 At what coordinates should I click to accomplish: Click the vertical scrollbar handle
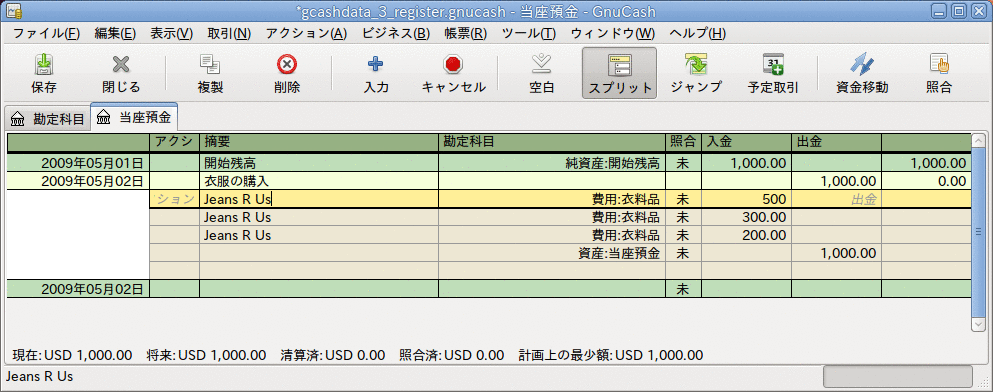coord(978,232)
